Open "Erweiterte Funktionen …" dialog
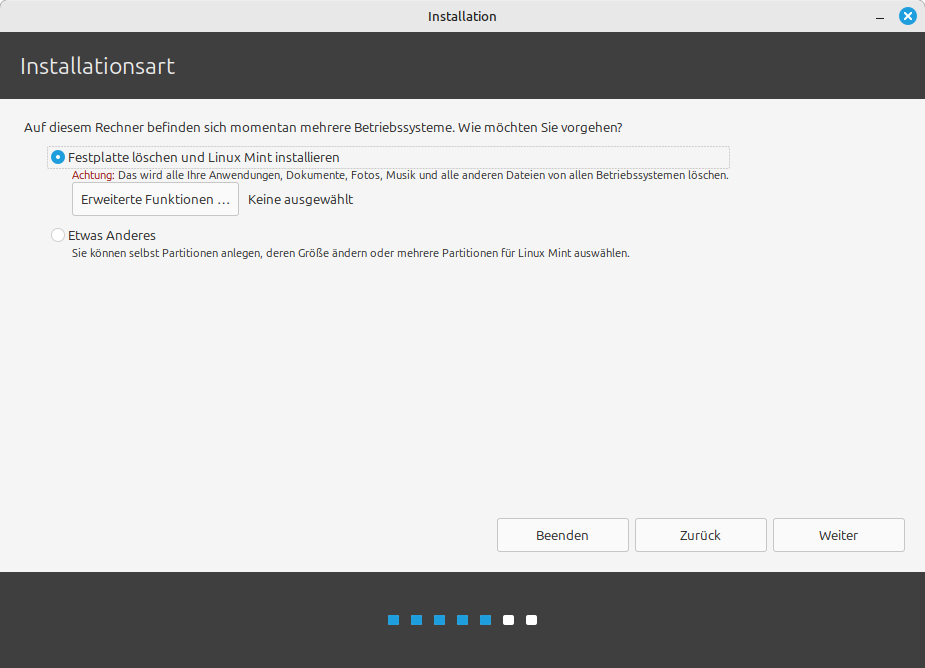 pos(155,199)
